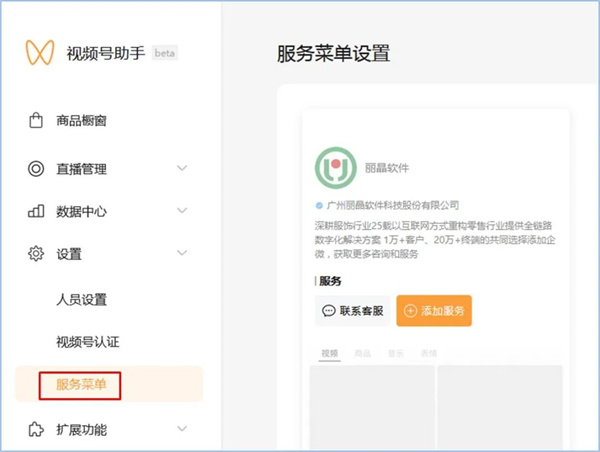This screenshot has height=452, width=600.
Task: Click the chat bubble icon in 联系客服
Action: coord(328,311)
